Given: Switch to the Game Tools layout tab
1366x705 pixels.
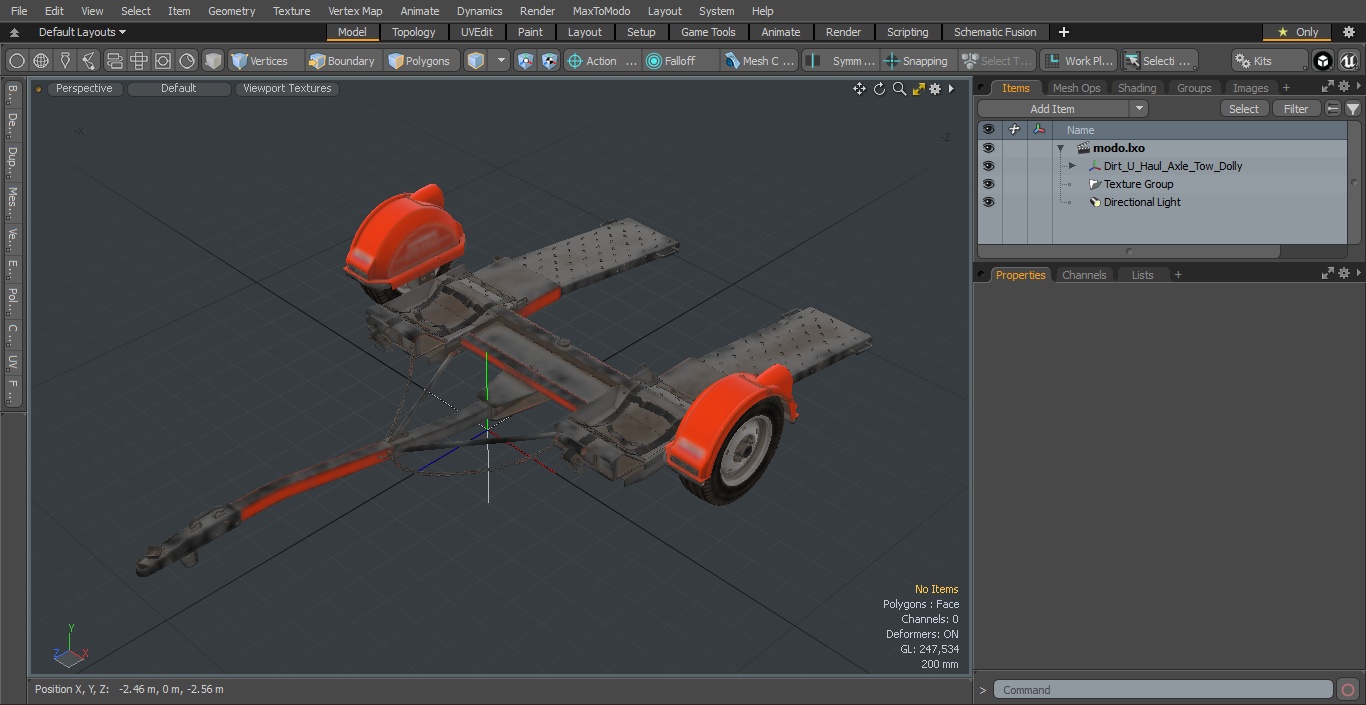Looking at the screenshot, I should pyautogui.click(x=708, y=32).
